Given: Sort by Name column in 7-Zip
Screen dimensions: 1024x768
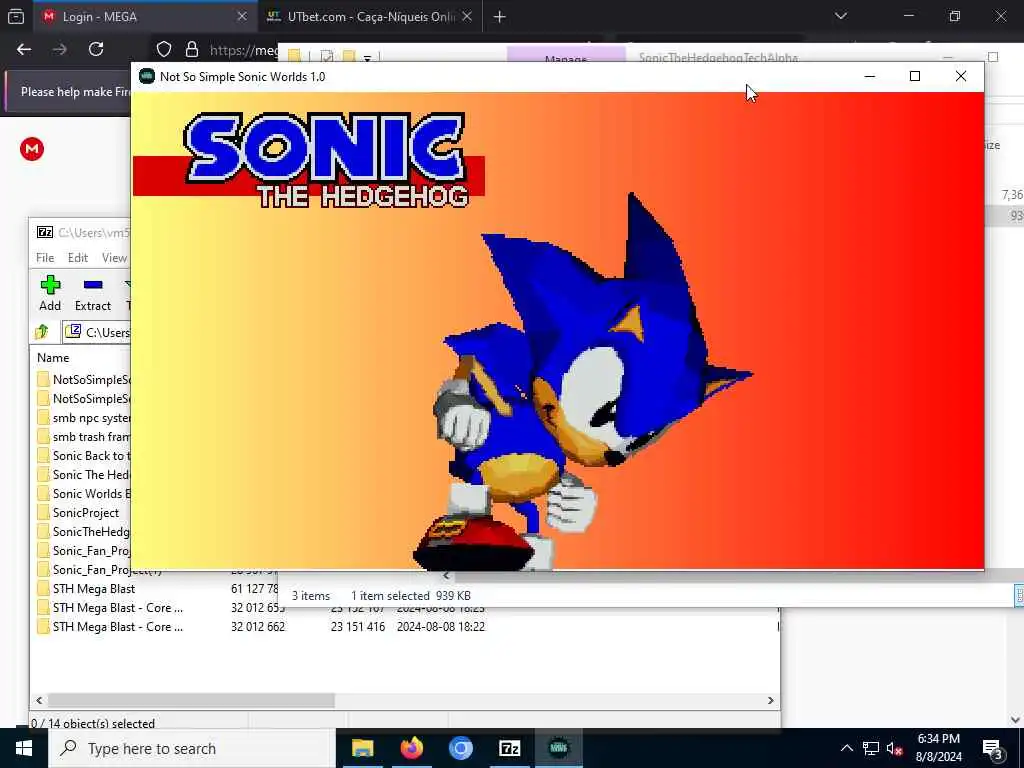Looking at the screenshot, I should click(53, 357).
